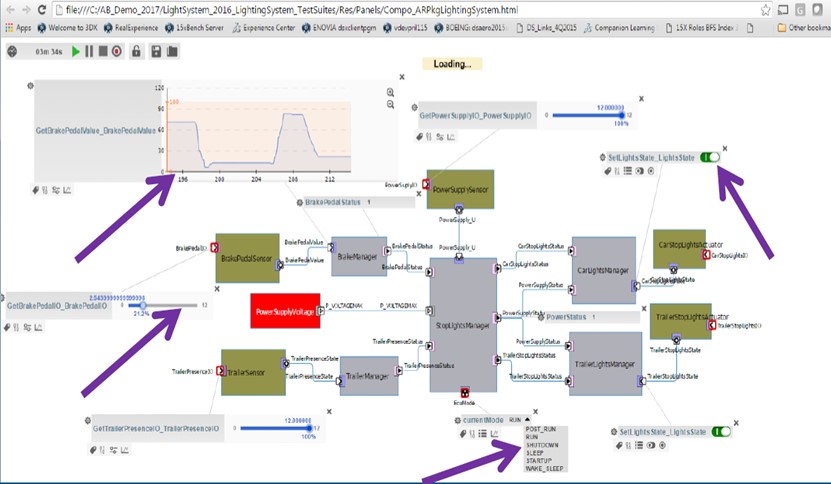Image resolution: width=831 pixels, height=484 pixels.
Task: Start the simulation with the green play button
Action: (x=76, y=51)
